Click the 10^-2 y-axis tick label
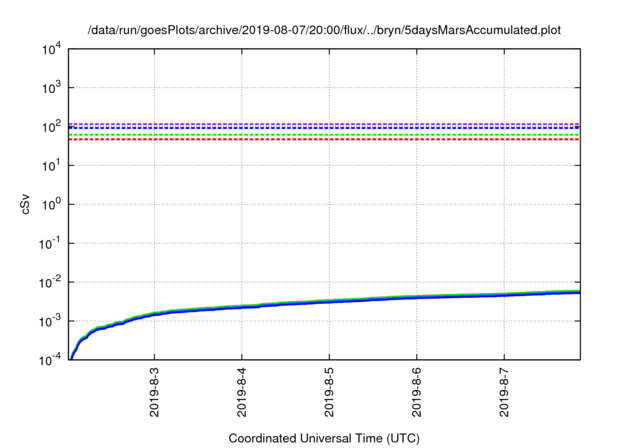640x448 pixels. [51, 282]
